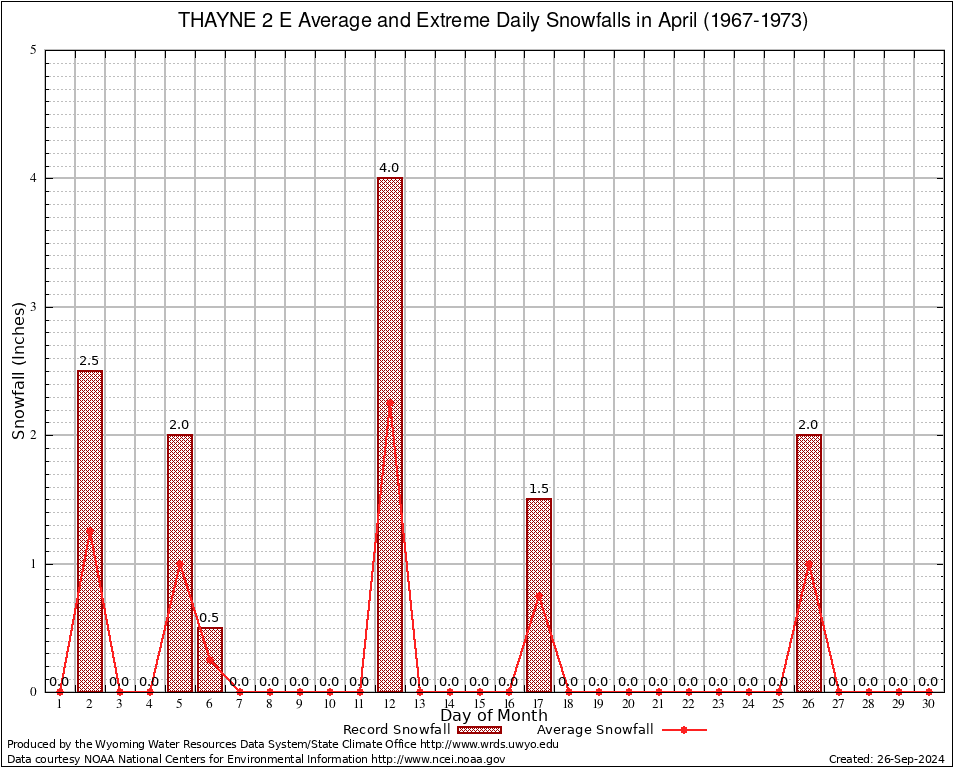The height and width of the screenshot is (768, 954).
Task: Click the Record Snowfall legend swatch
Action: click(480, 730)
